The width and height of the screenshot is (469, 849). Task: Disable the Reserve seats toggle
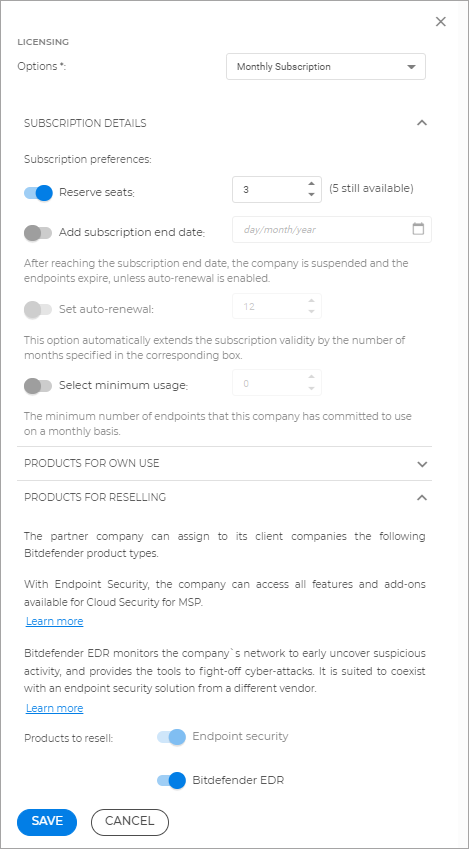(38, 193)
